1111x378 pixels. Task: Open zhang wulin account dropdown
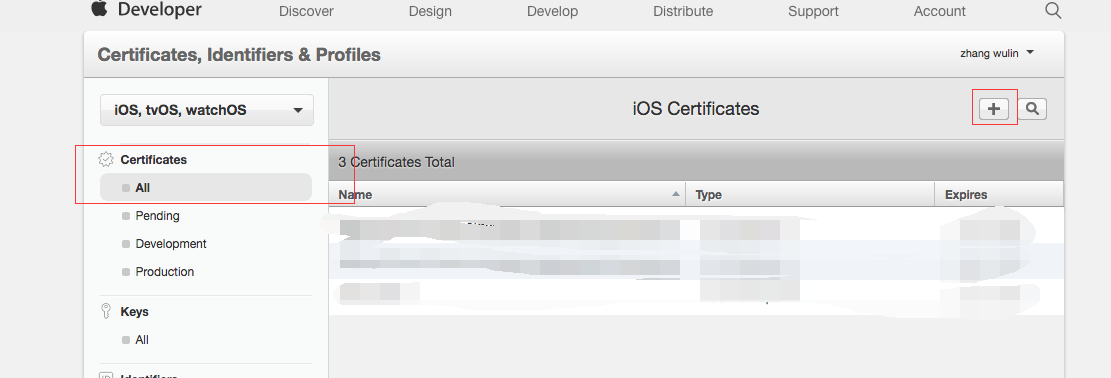tap(997, 53)
